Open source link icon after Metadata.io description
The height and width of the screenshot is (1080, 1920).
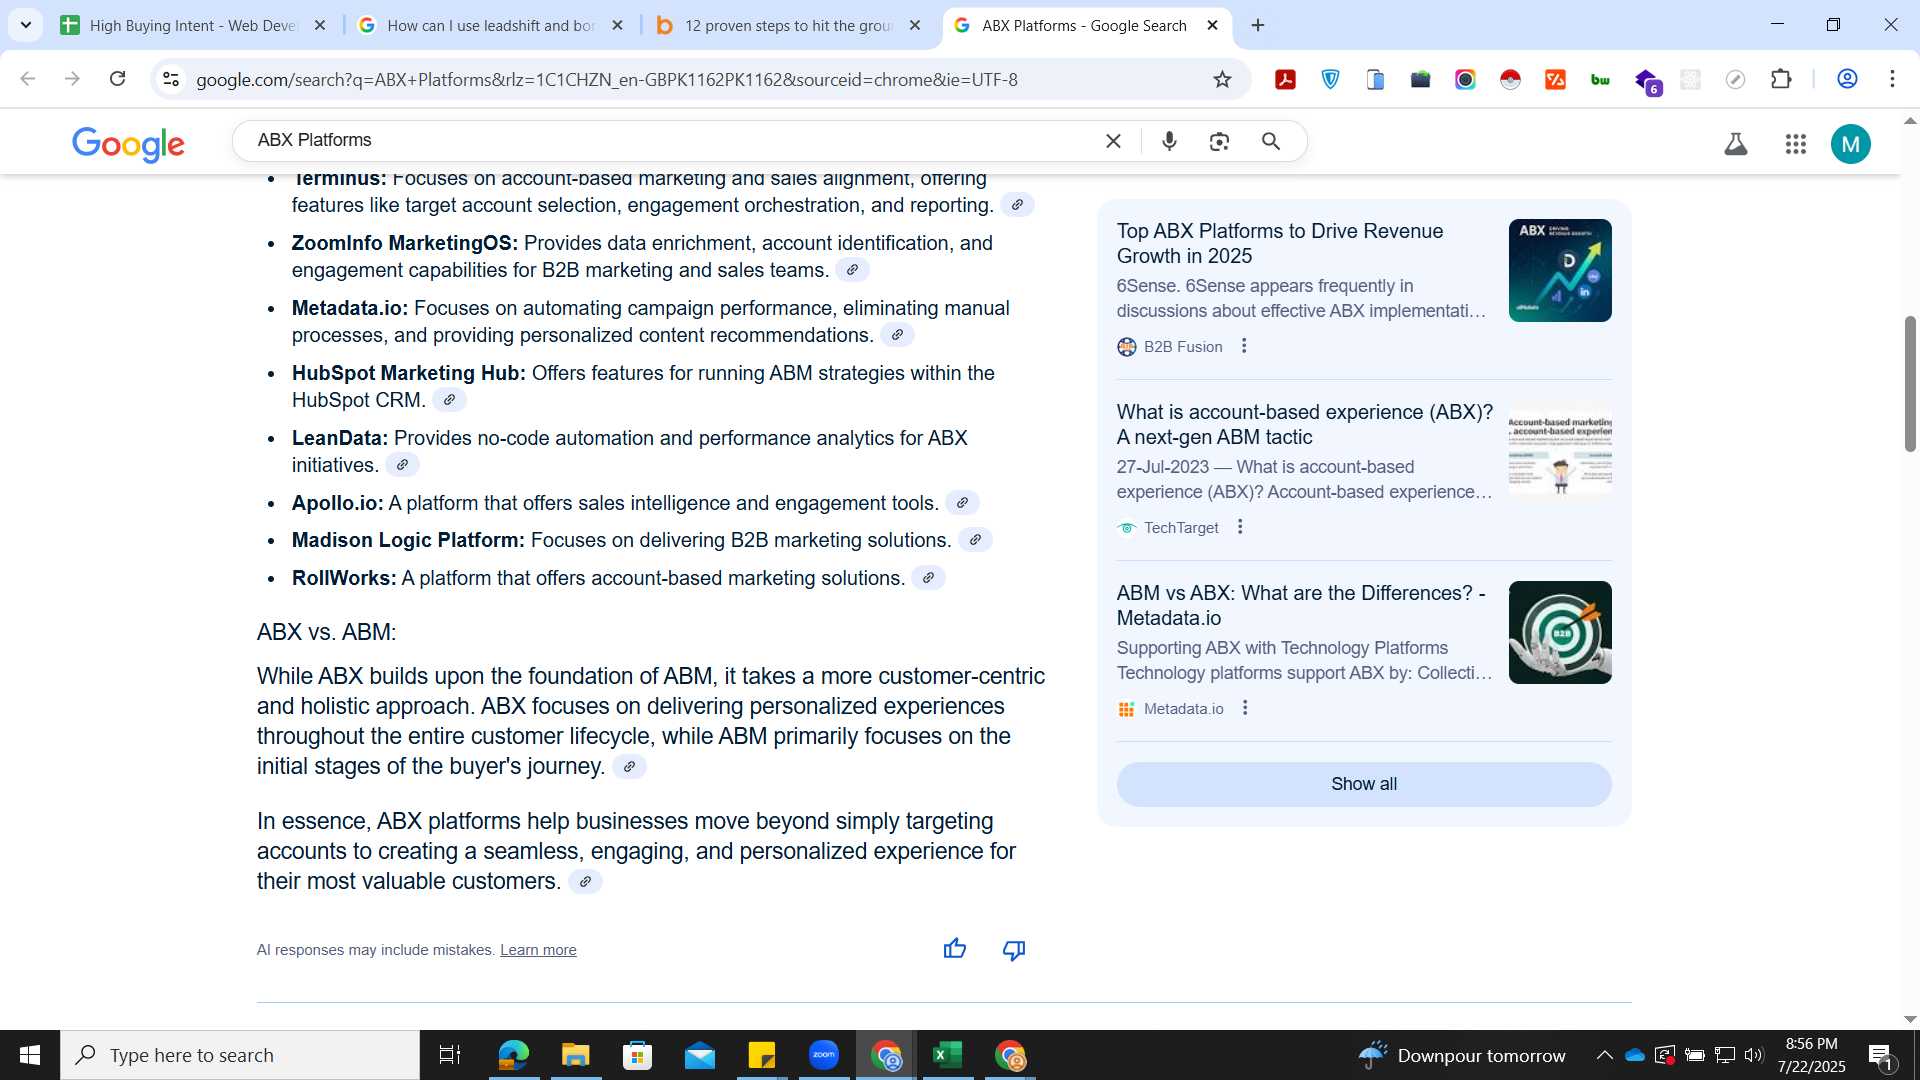(x=897, y=335)
